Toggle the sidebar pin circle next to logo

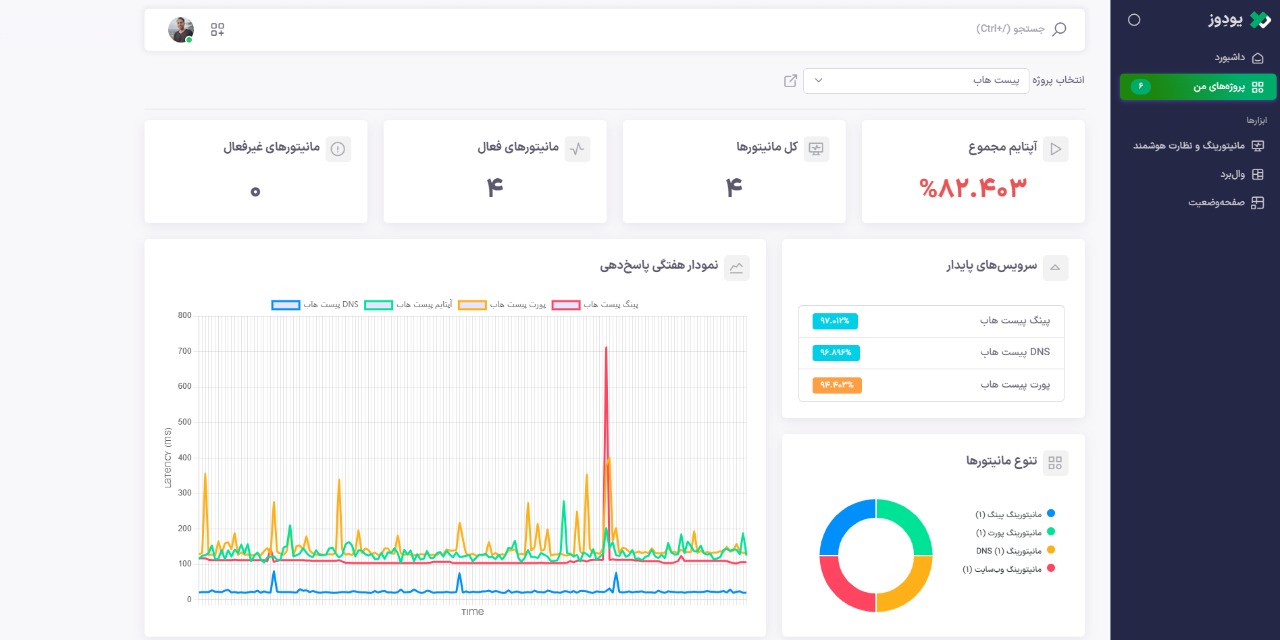(x=1133, y=20)
